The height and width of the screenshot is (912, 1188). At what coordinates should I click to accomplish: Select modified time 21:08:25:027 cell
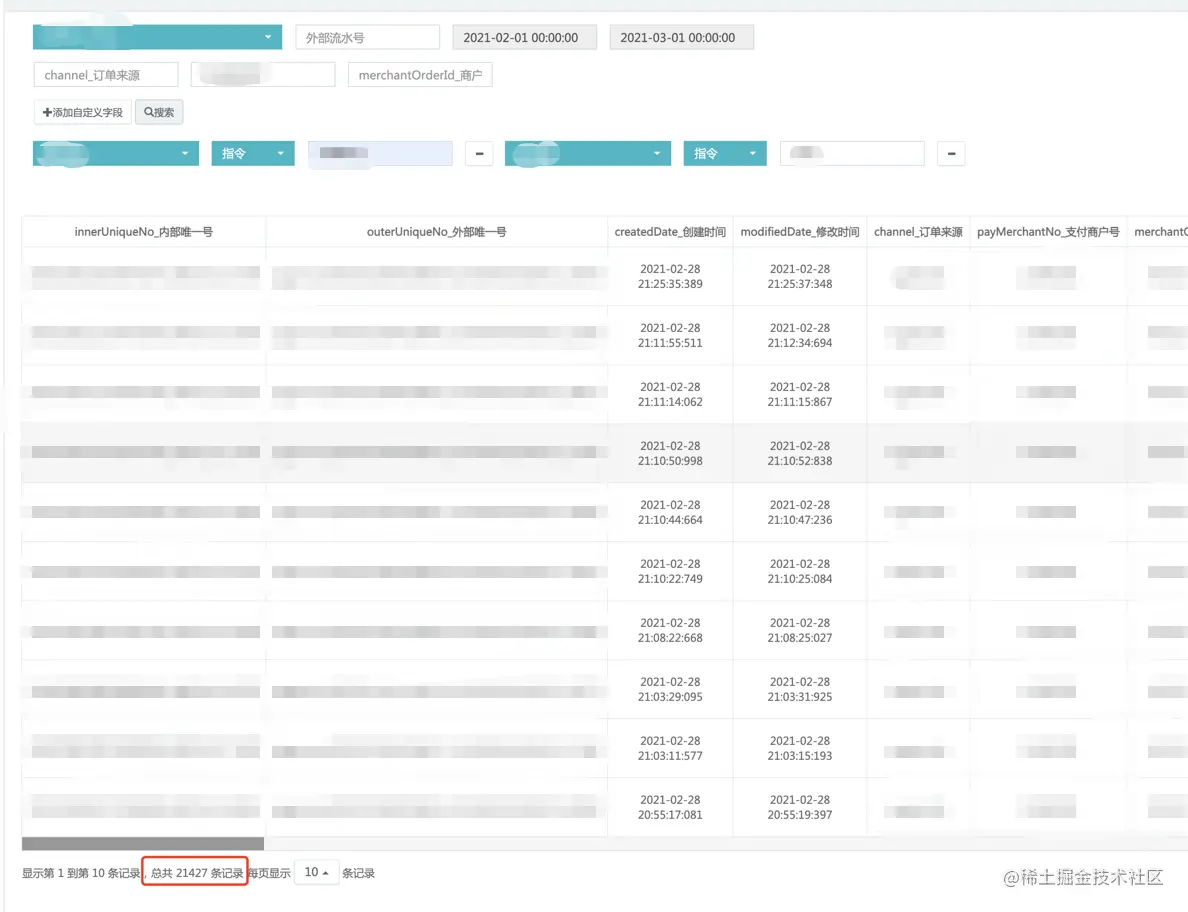[799, 631]
